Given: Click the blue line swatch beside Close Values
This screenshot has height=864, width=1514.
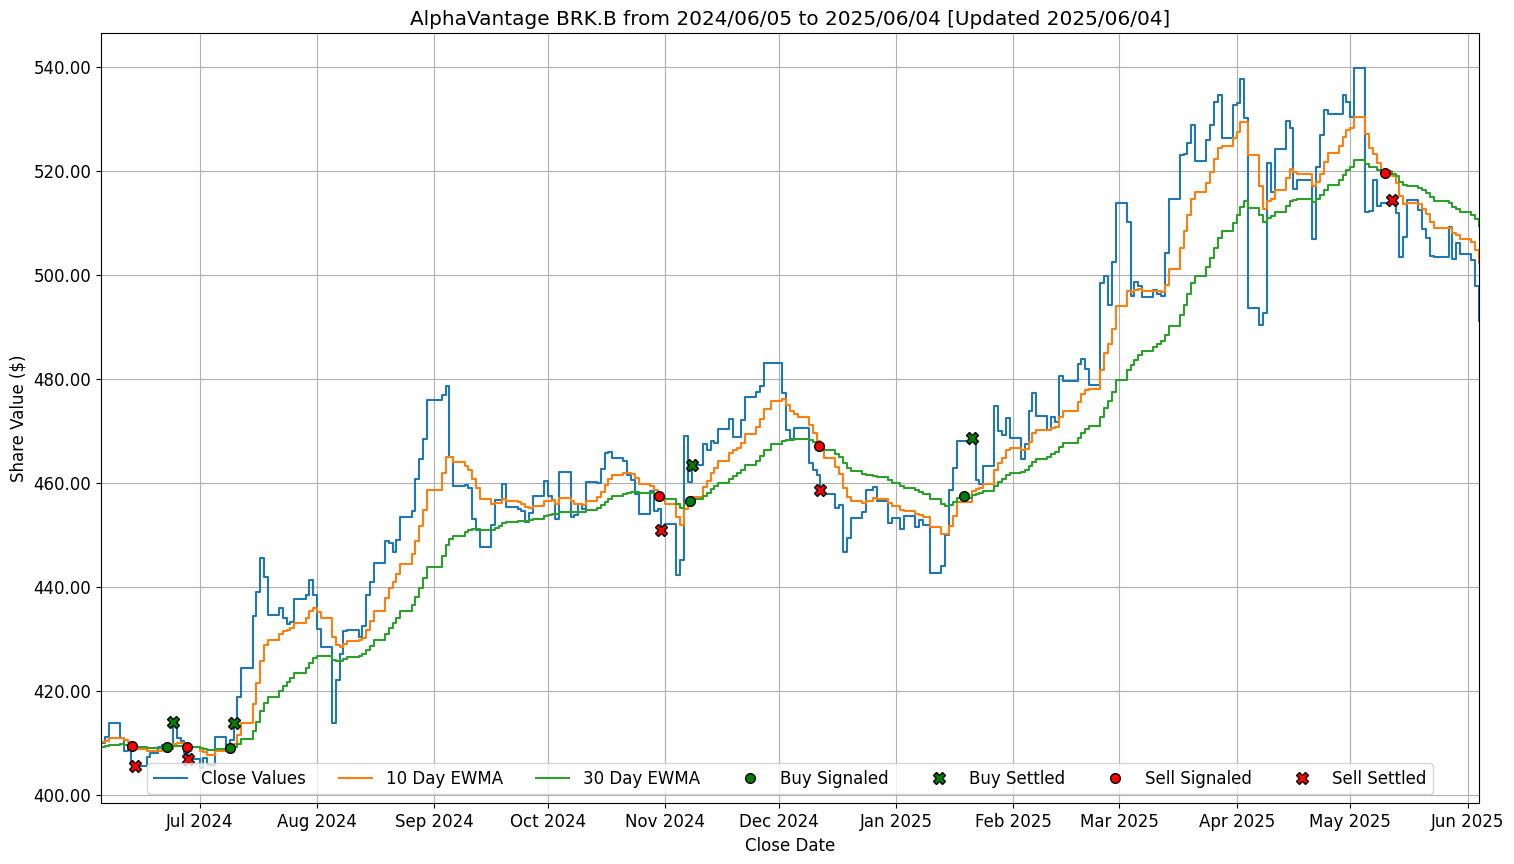Looking at the screenshot, I should [x=171, y=778].
